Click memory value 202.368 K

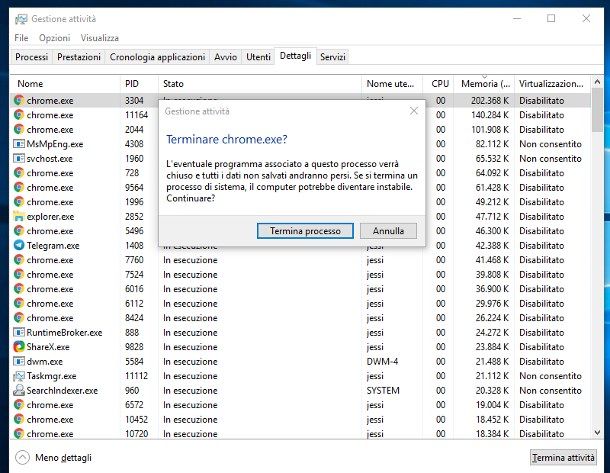click(490, 100)
